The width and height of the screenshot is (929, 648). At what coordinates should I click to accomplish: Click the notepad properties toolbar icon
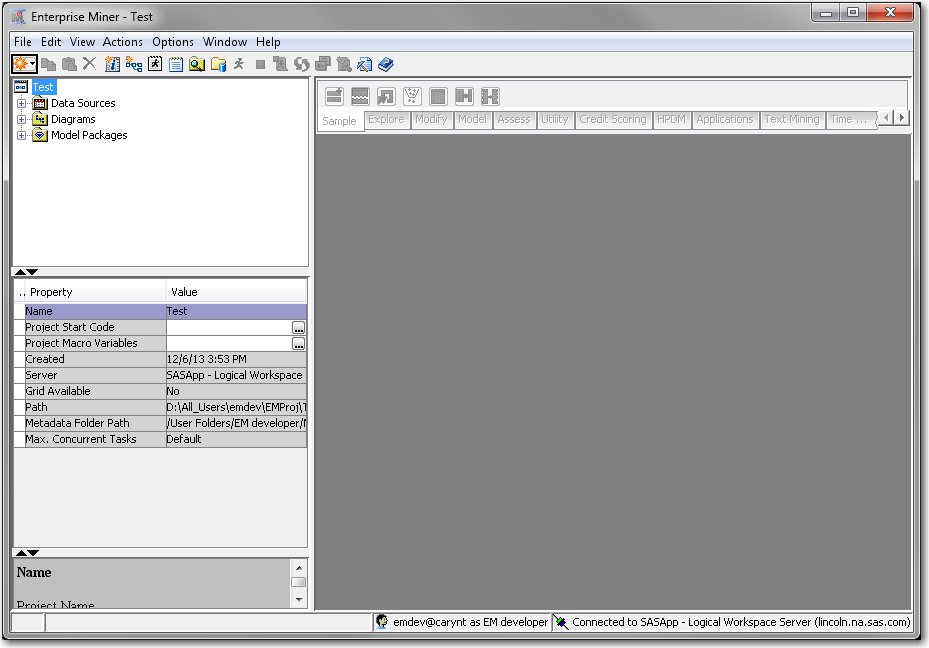(176, 64)
